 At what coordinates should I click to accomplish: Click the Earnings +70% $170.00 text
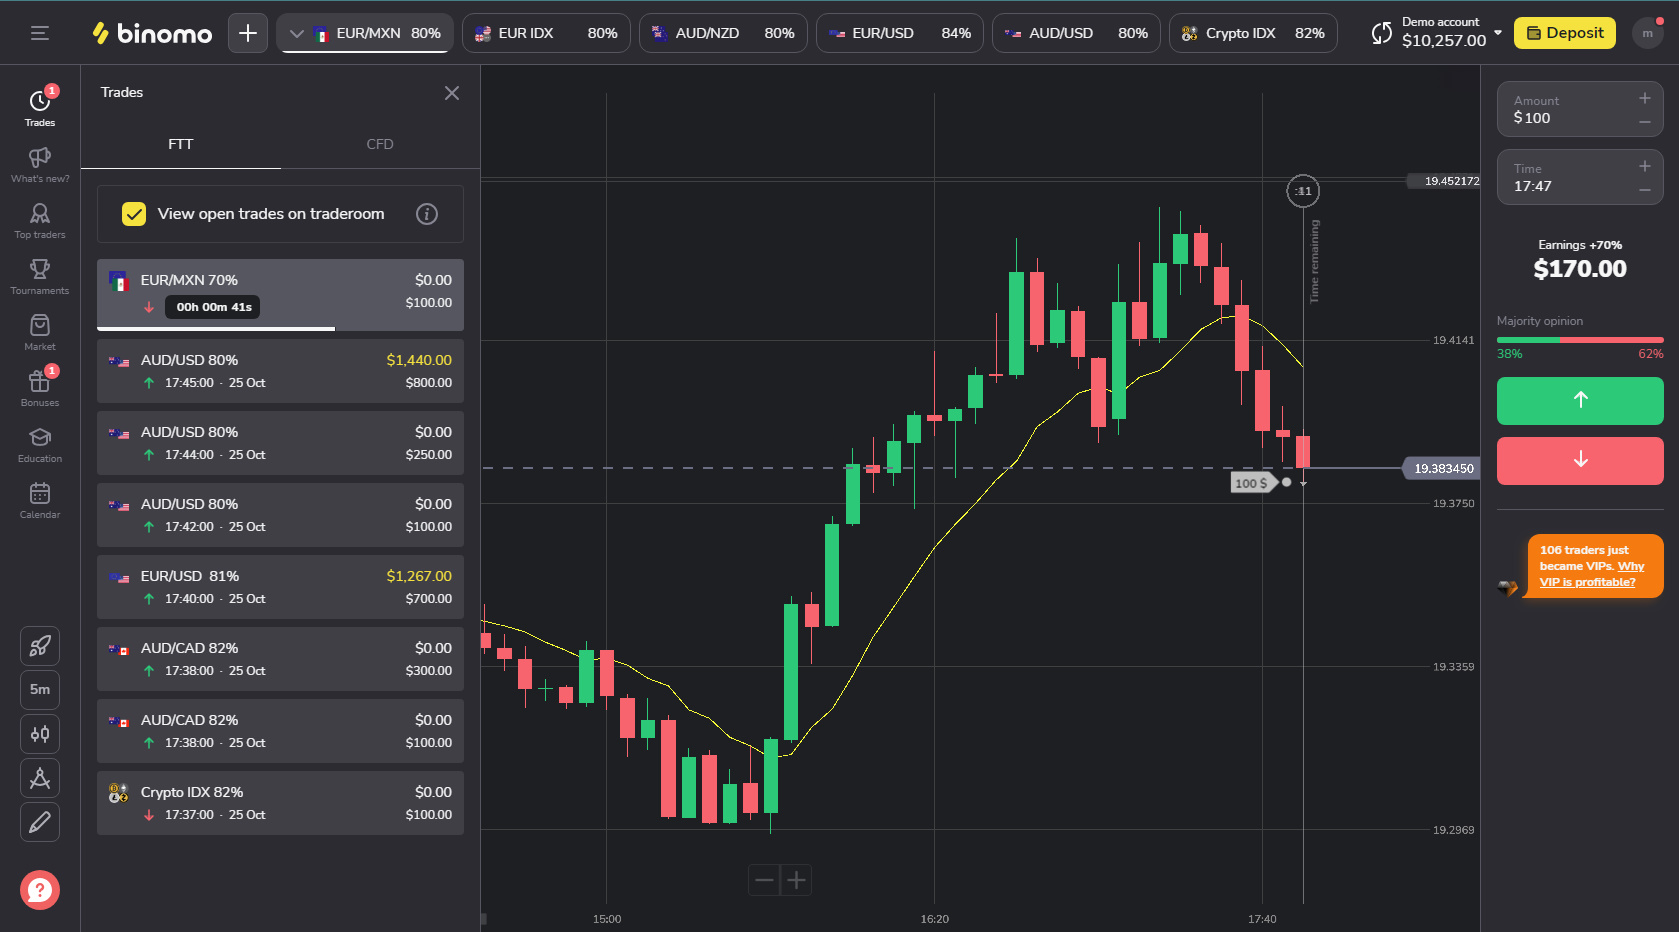1580,260
